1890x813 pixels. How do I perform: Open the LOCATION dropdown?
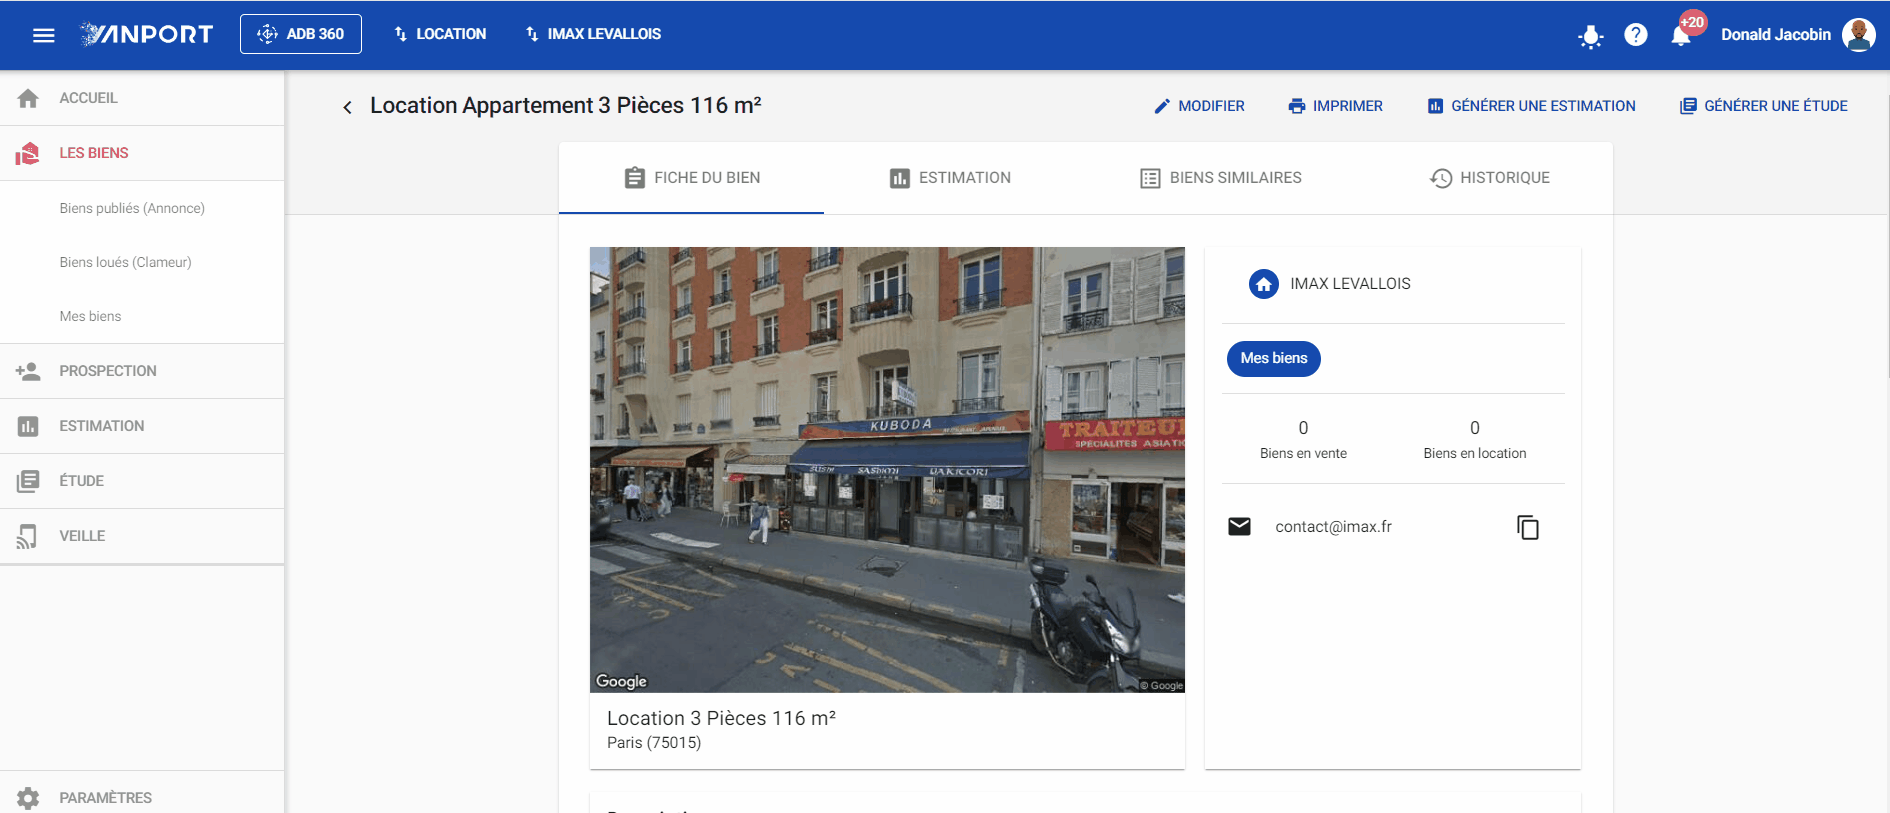tap(440, 34)
